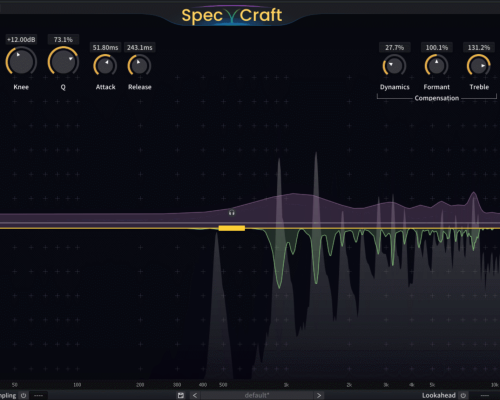Click the Q knob
Viewport: 500px width, 400px height.
click(63, 62)
